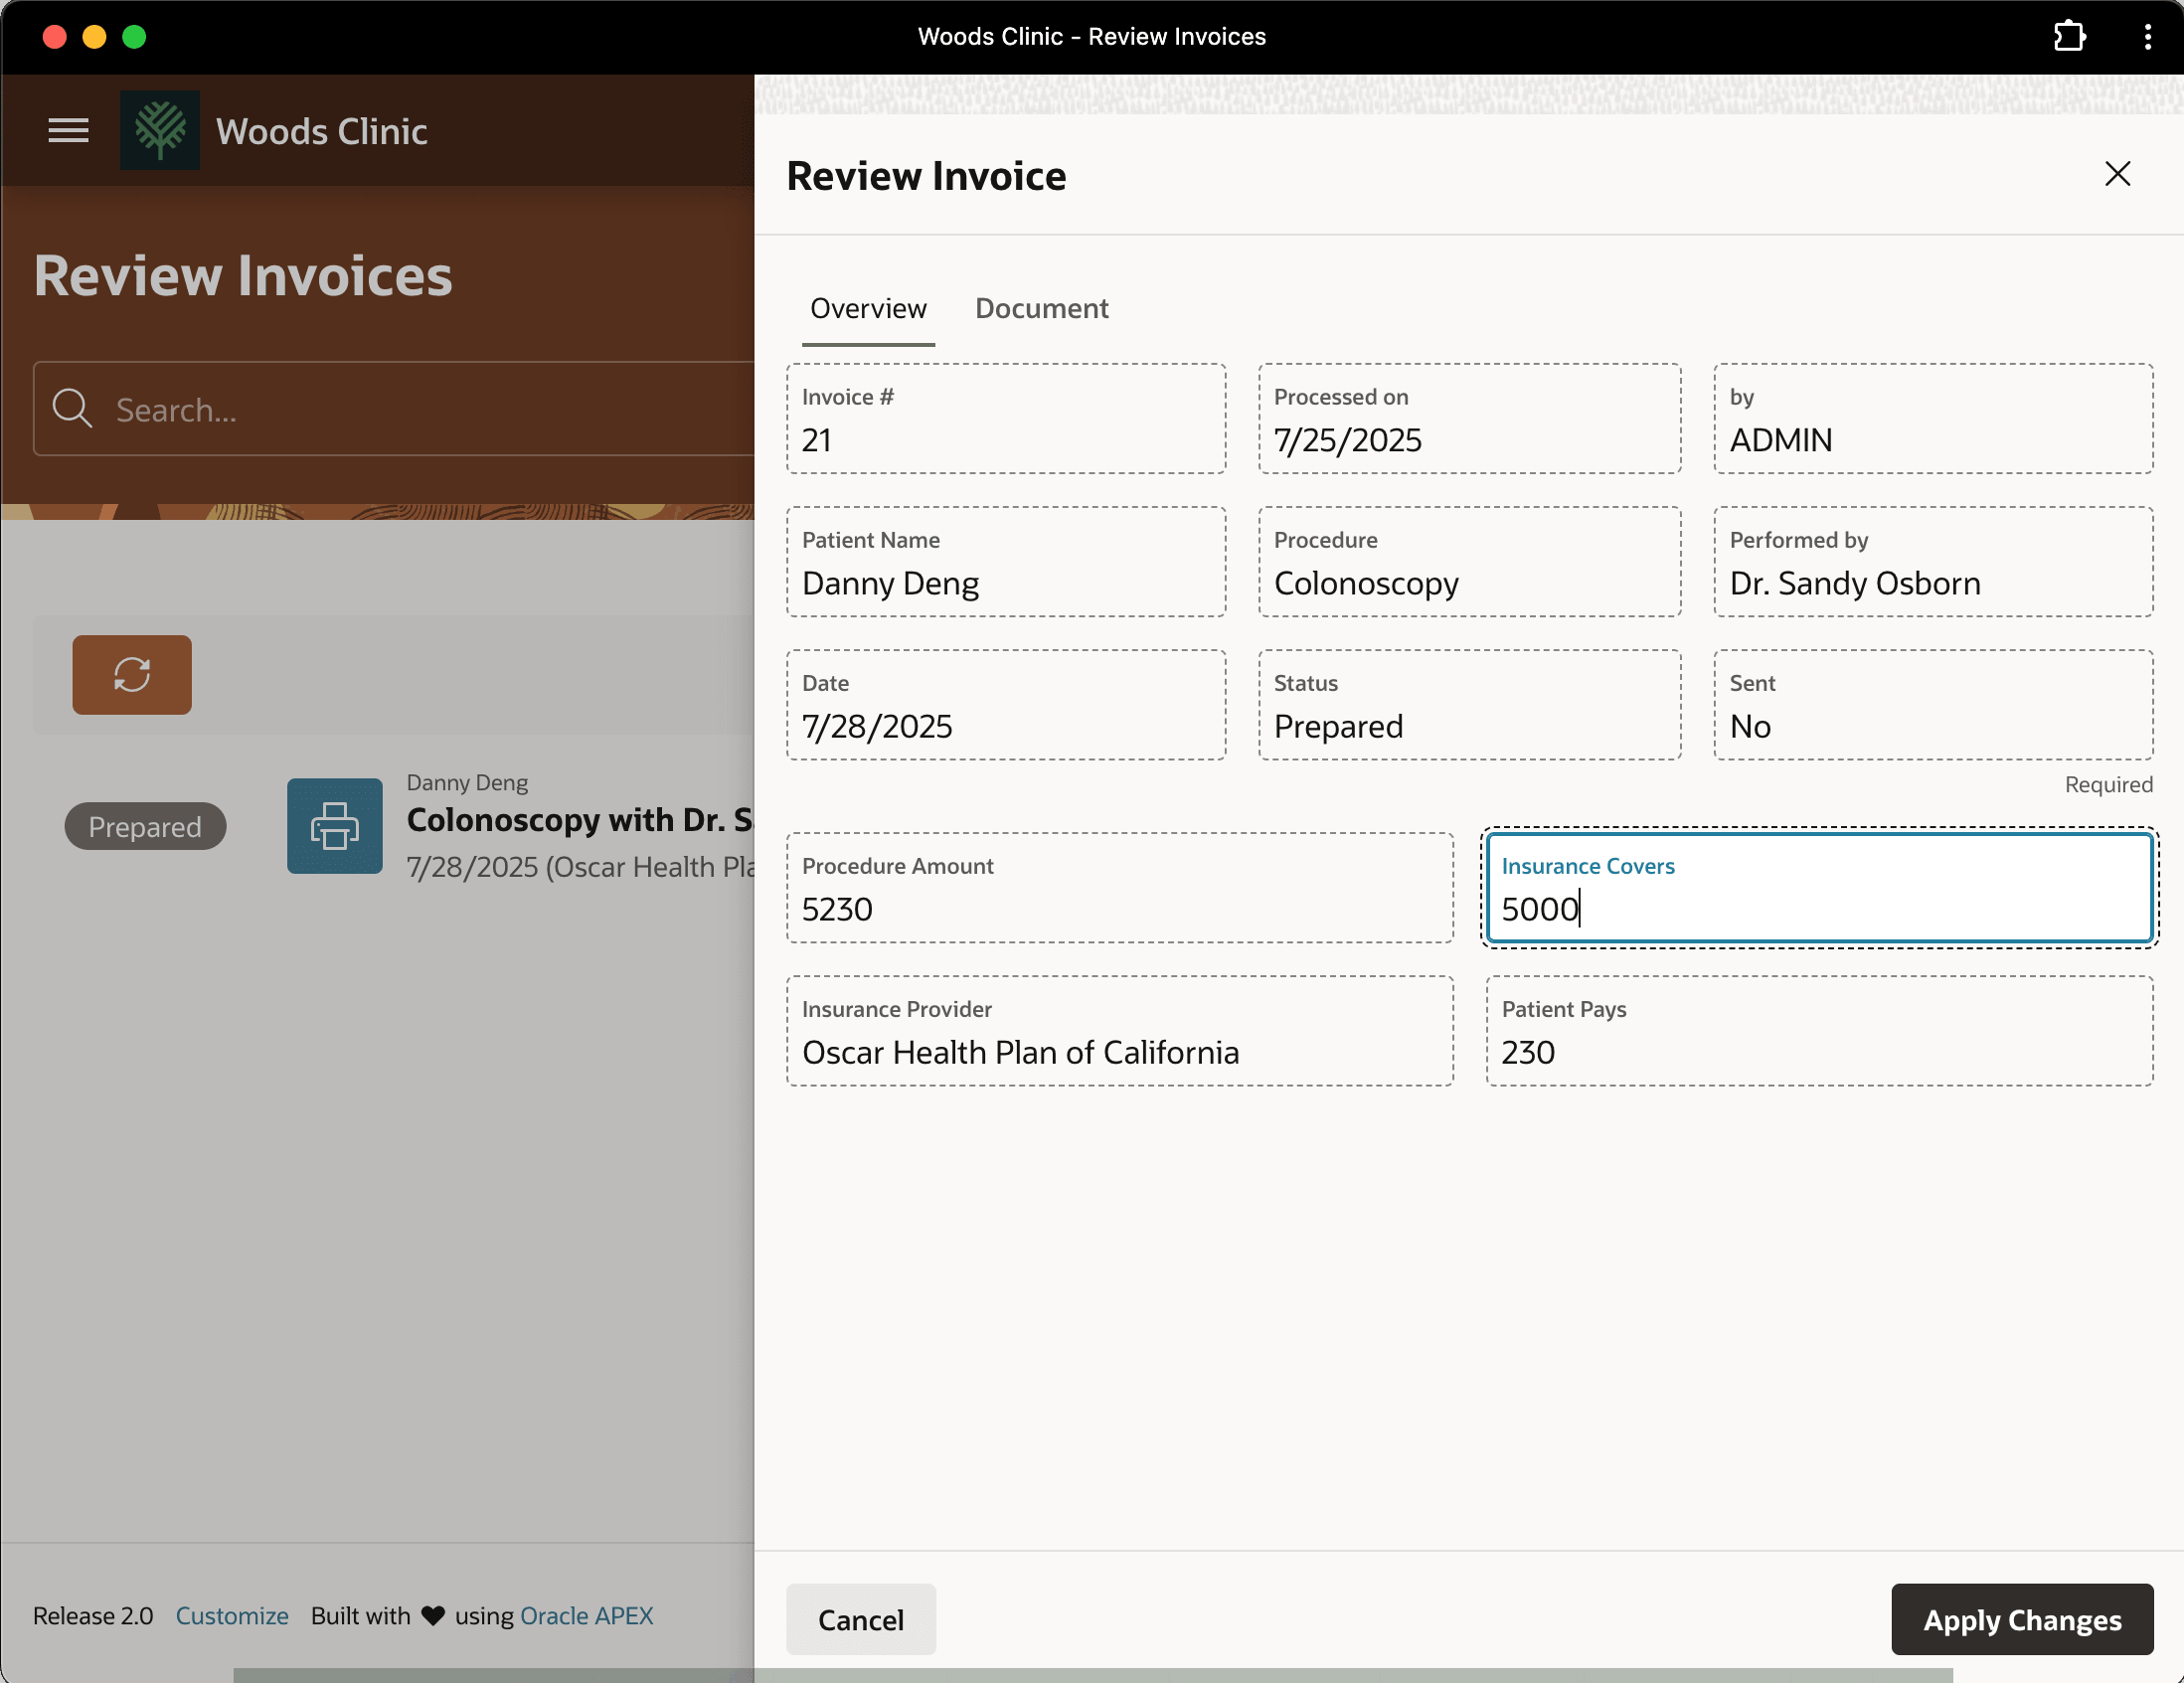Close the Review Invoice dialog
The width and height of the screenshot is (2184, 1683).
click(2117, 174)
